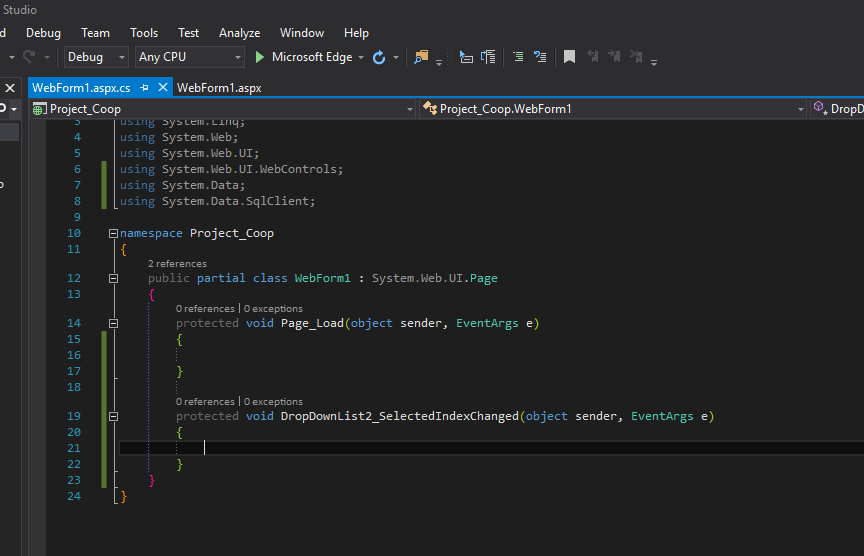Place cursor on empty line 21

[x=491, y=448]
